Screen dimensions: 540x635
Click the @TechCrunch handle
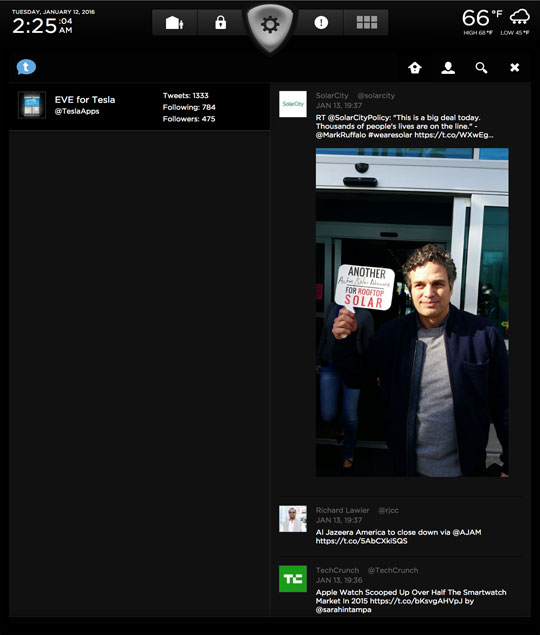coord(393,570)
